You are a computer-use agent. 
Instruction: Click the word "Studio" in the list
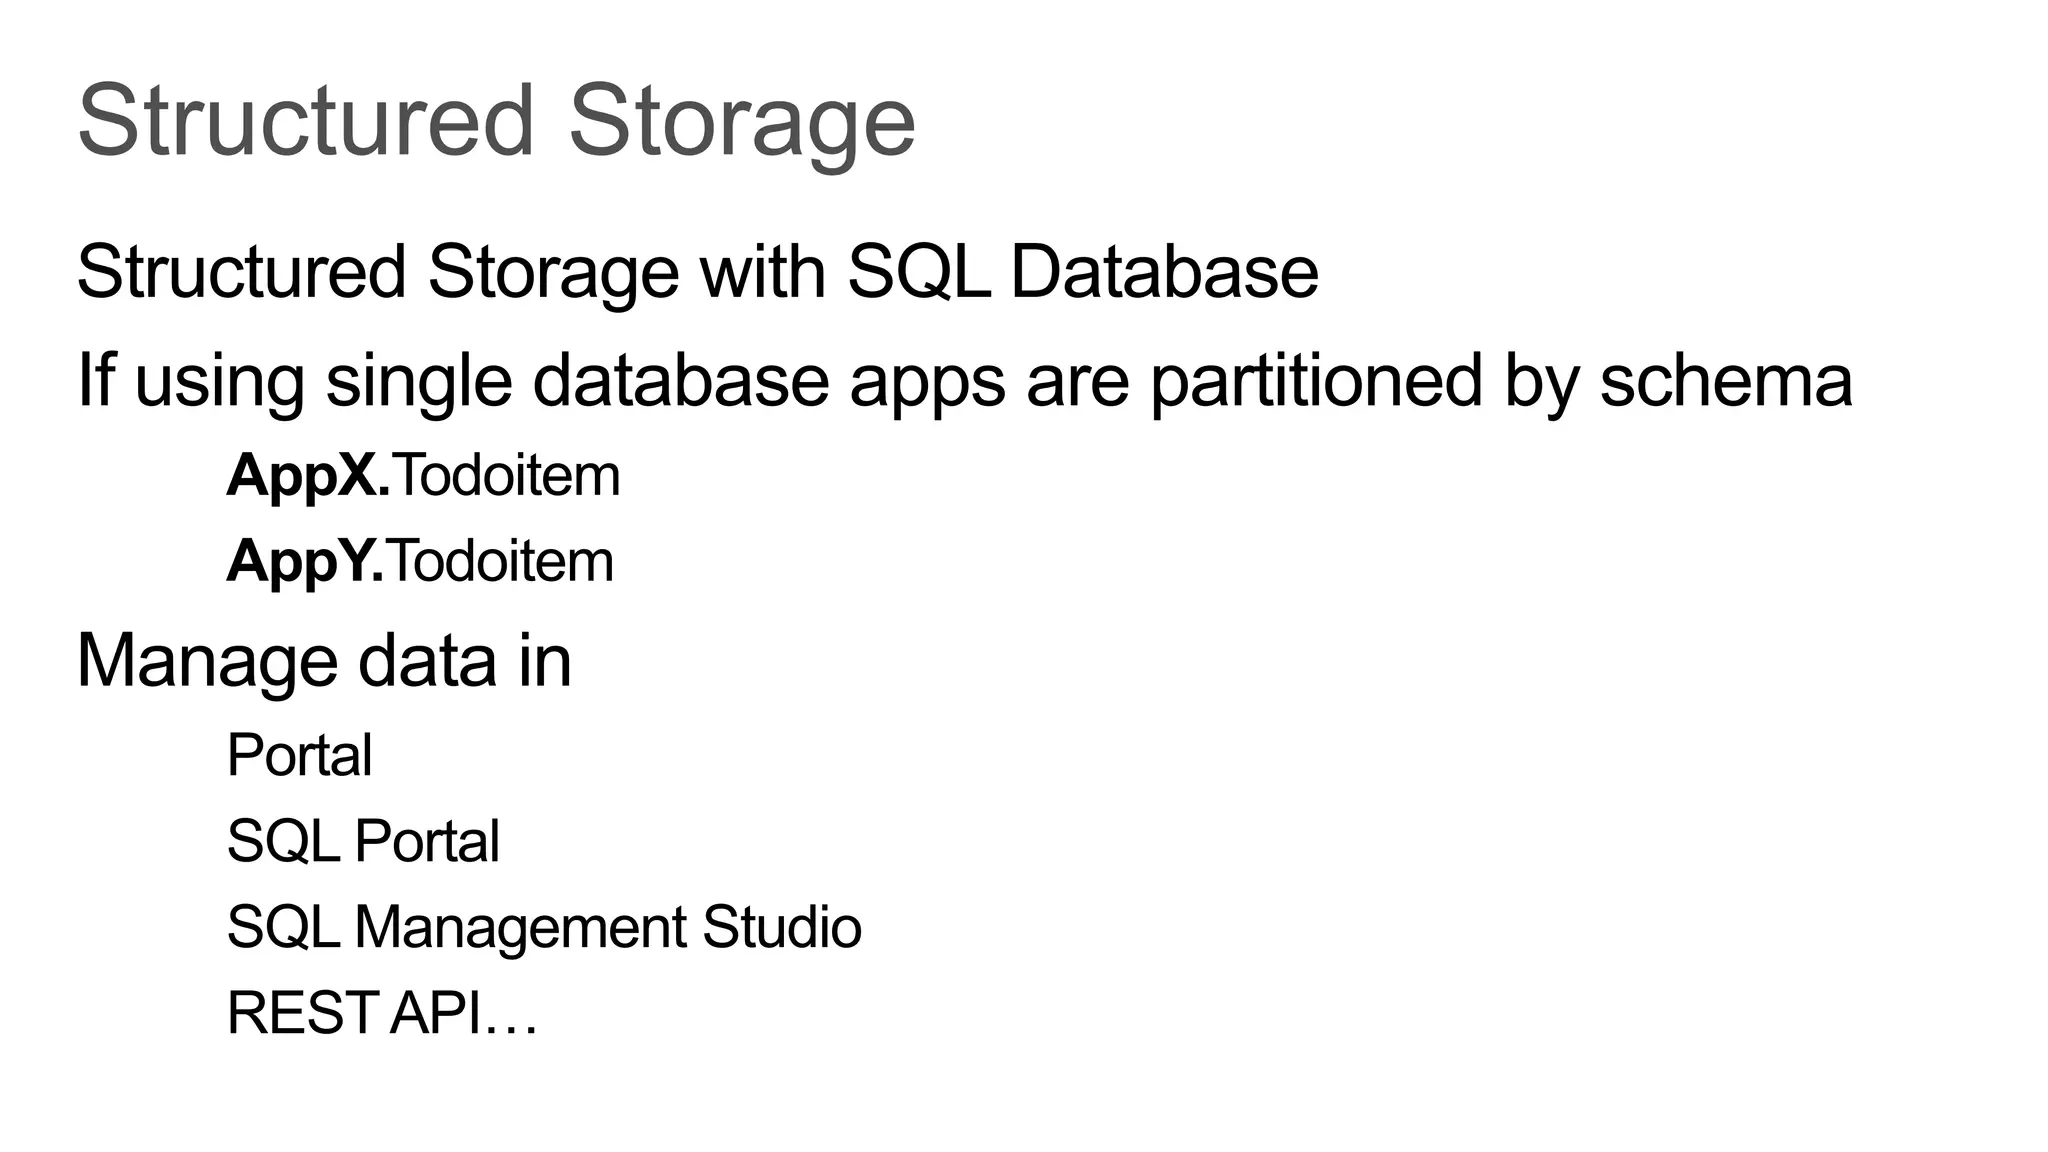pos(781,927)
